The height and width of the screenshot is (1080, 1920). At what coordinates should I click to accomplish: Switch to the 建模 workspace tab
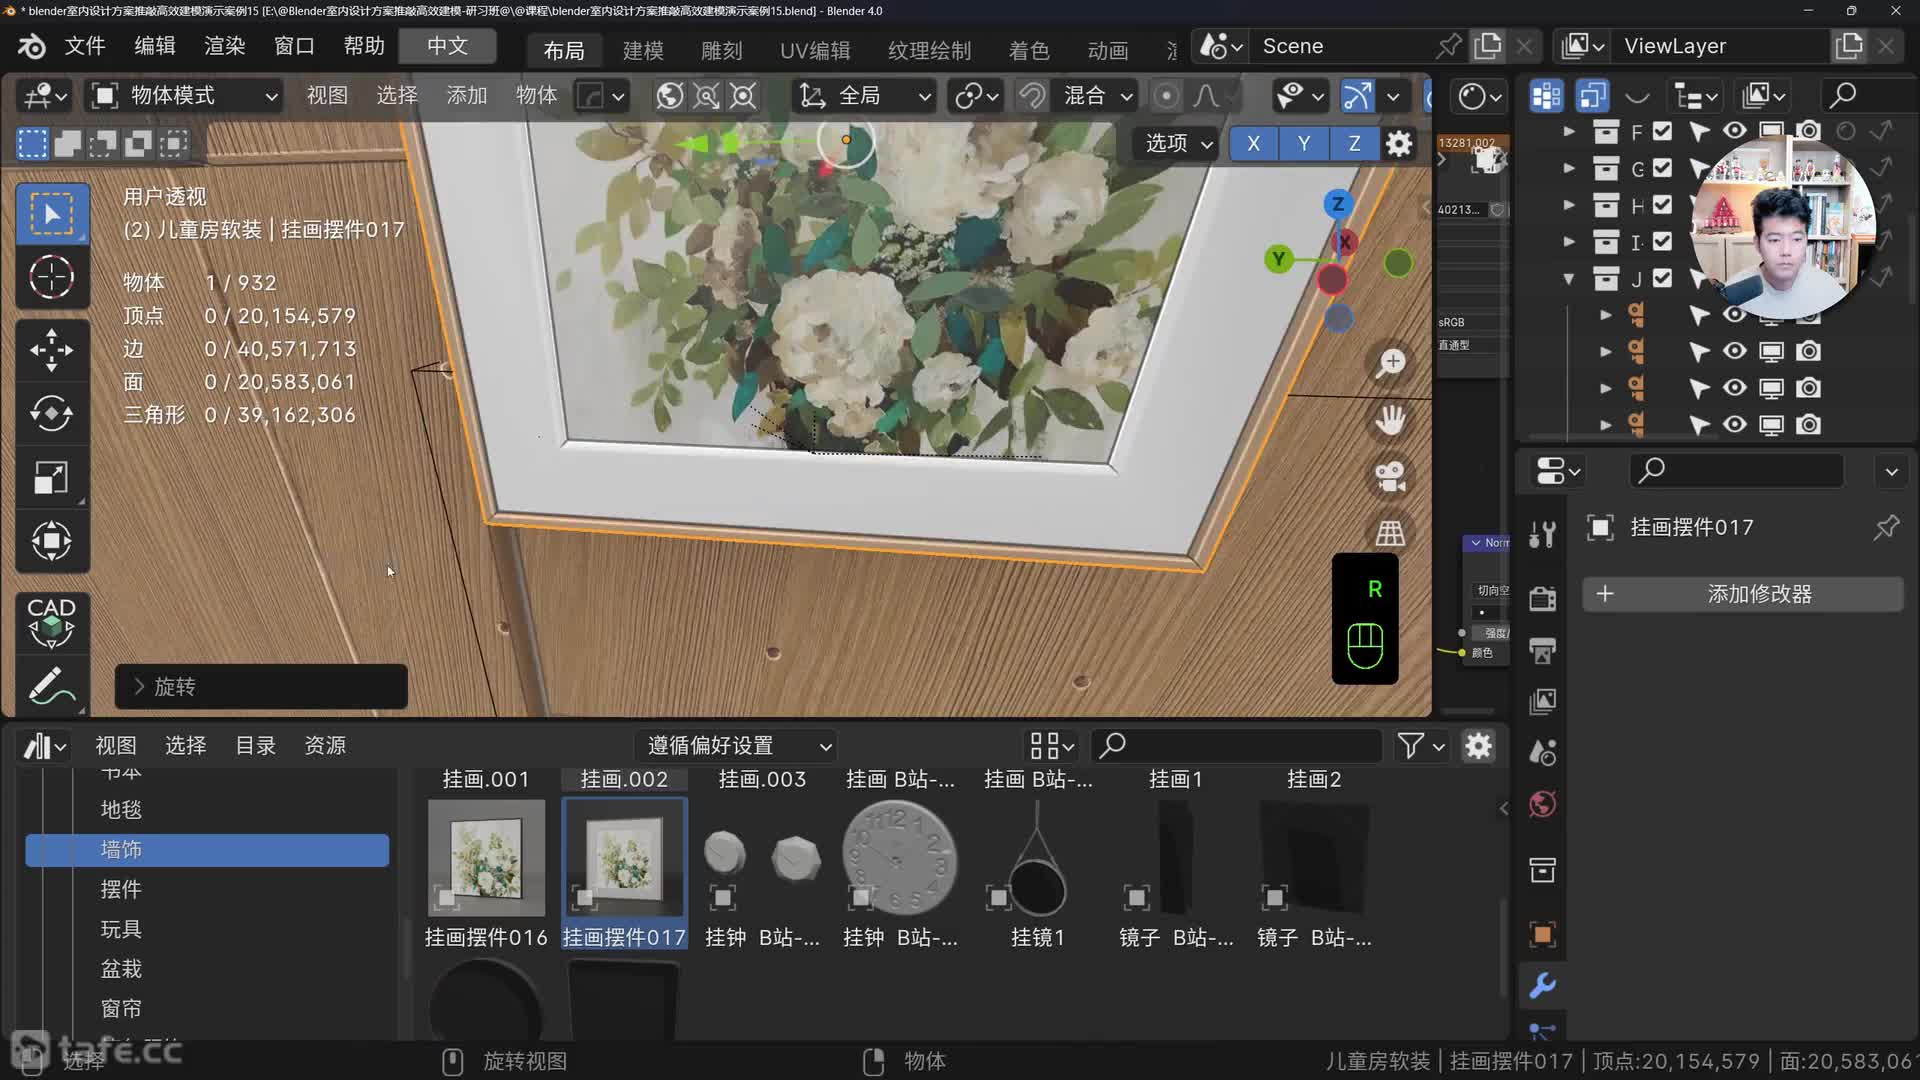(x=642, y=50)
